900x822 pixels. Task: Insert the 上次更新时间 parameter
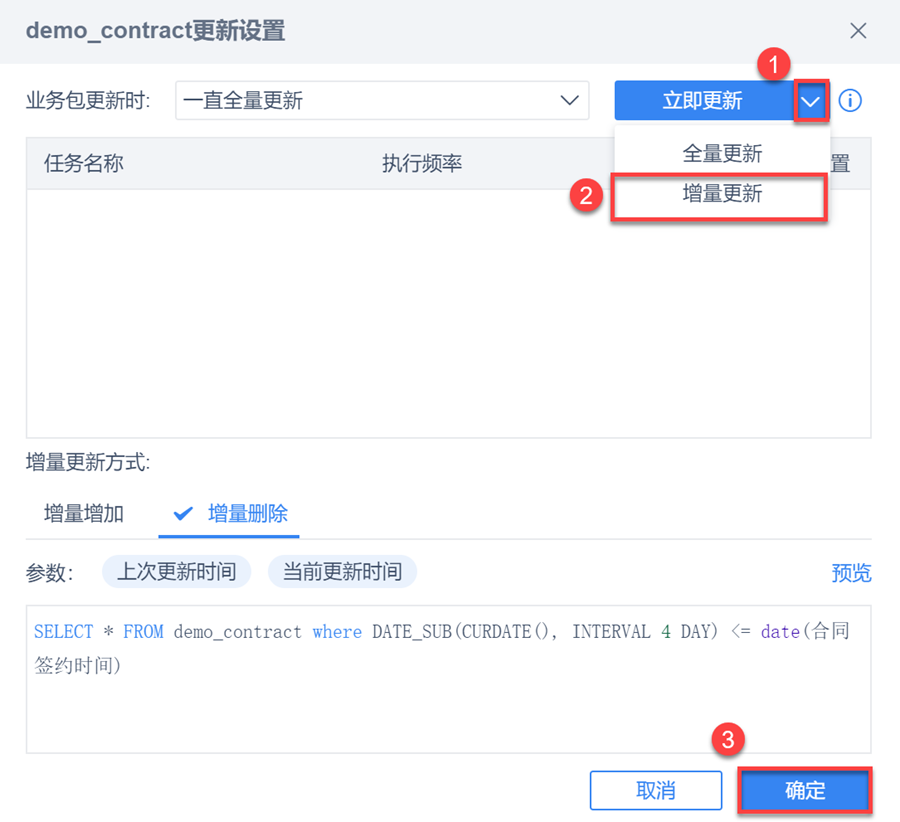click(x=176, y=572)
